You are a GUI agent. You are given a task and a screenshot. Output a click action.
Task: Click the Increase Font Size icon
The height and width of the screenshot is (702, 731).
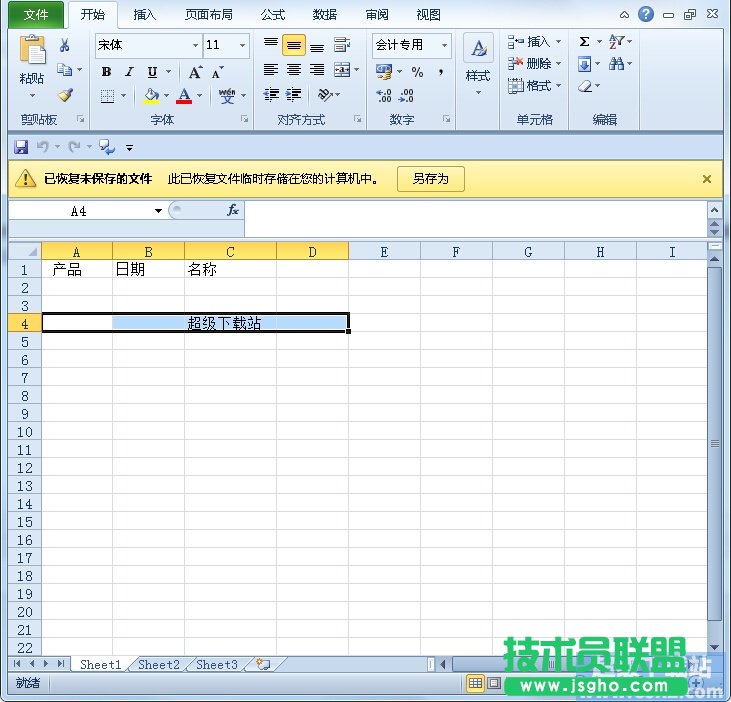point(196,72)
